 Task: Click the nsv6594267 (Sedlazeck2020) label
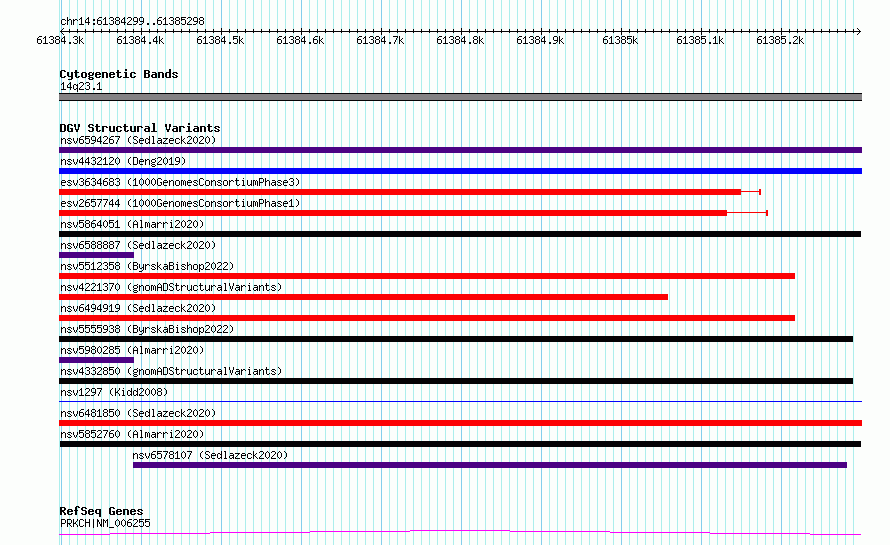(x=138, y=140)
